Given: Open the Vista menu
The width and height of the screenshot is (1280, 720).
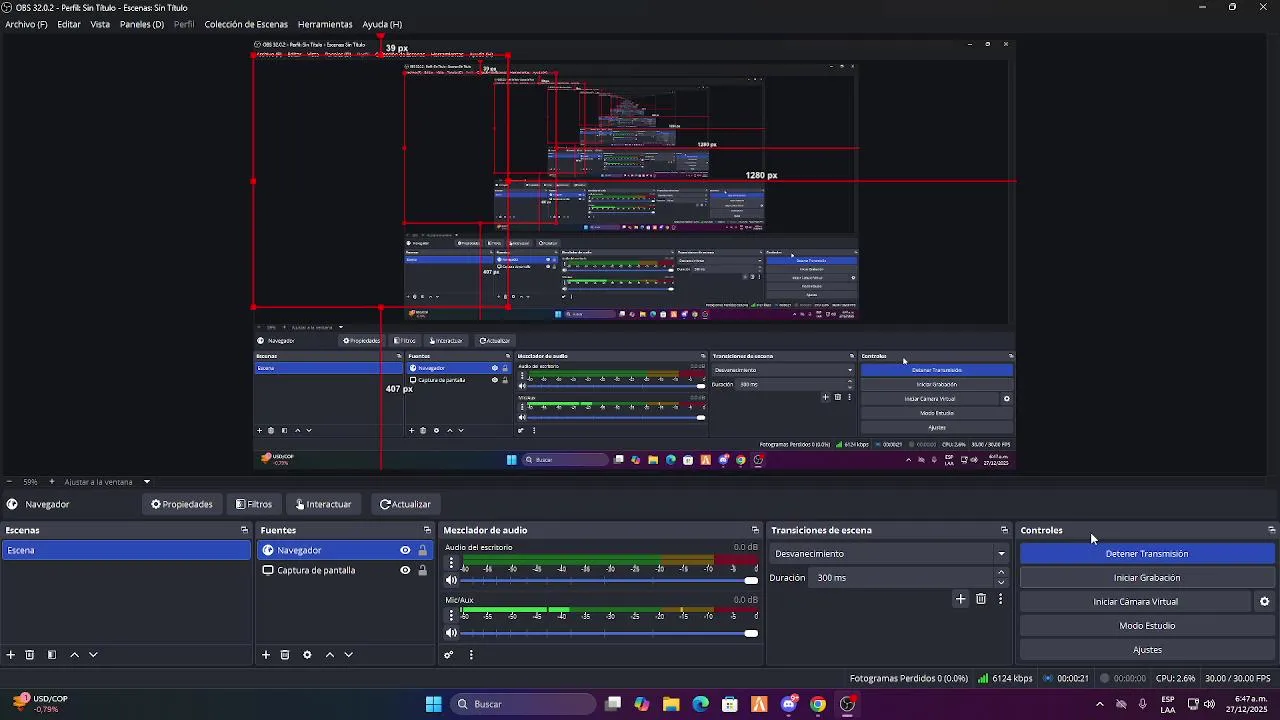Looking at the screenshot, I should point(100,24).
